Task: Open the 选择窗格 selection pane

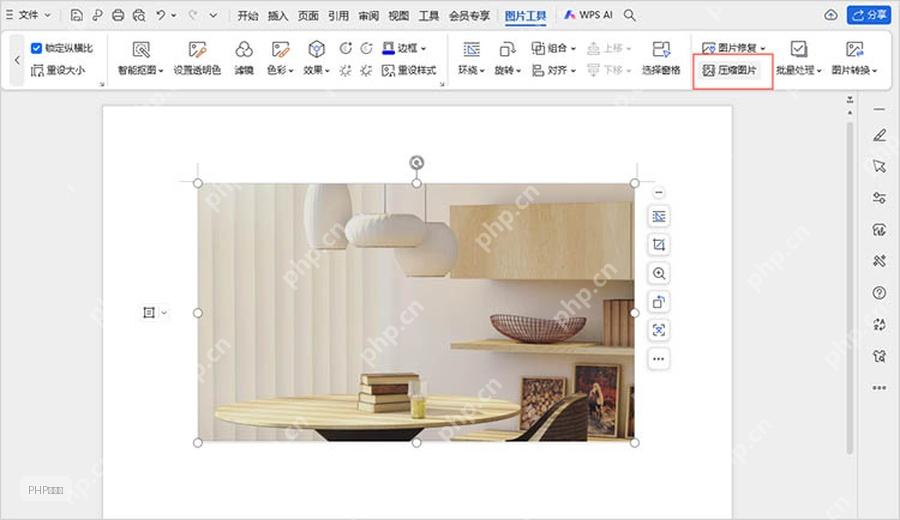Action: [x=661, y=59]
